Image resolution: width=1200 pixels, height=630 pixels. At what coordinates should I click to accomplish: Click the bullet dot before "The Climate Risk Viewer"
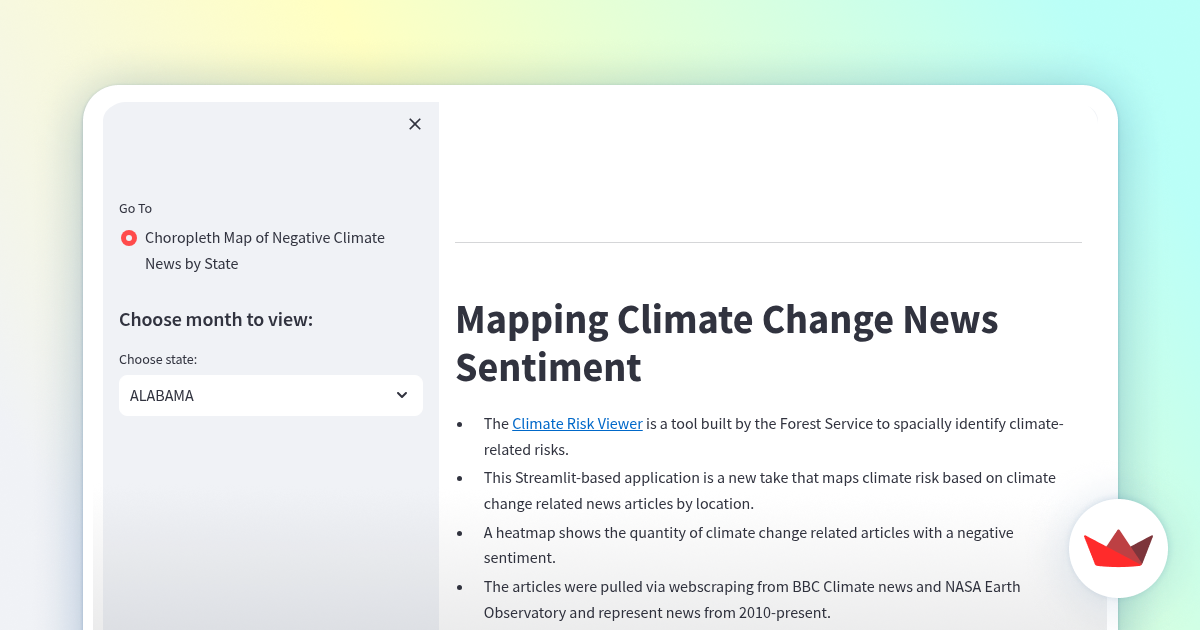pyautogui.click(x=460, y=424)
